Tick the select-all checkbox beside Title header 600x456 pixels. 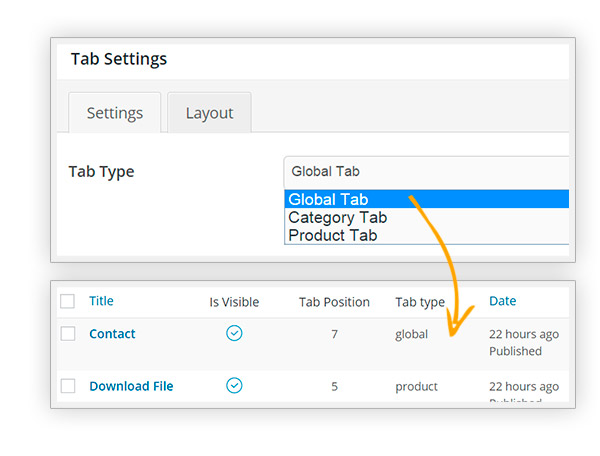click(68, 301)
